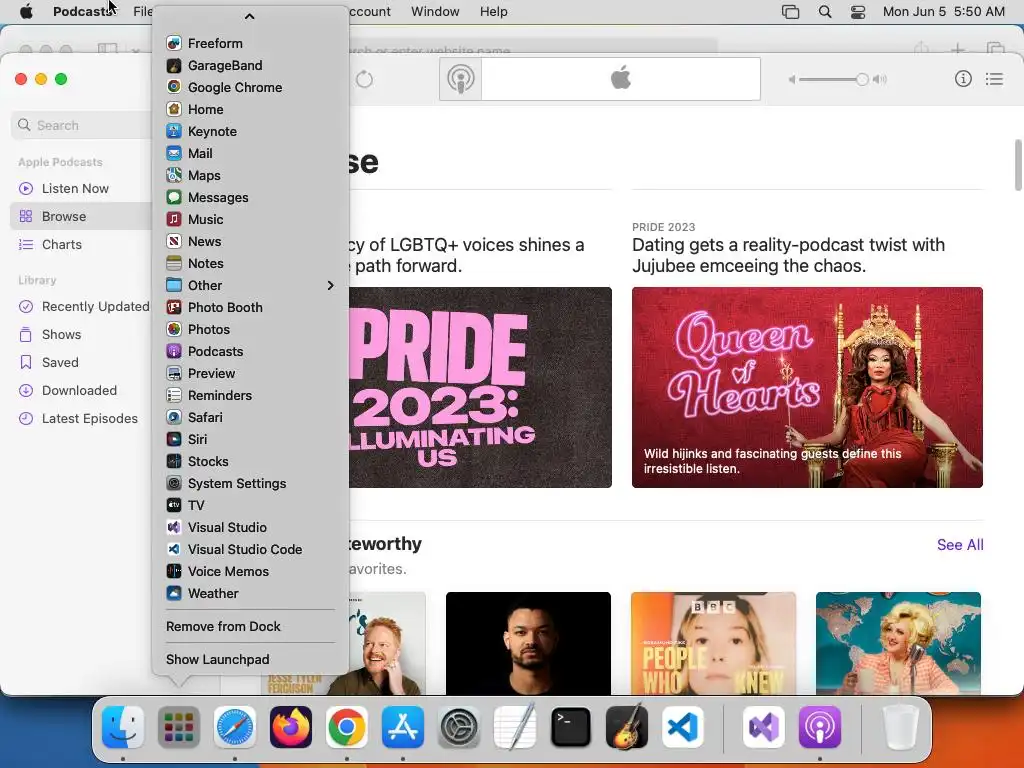Open the Apple menu

26,12
